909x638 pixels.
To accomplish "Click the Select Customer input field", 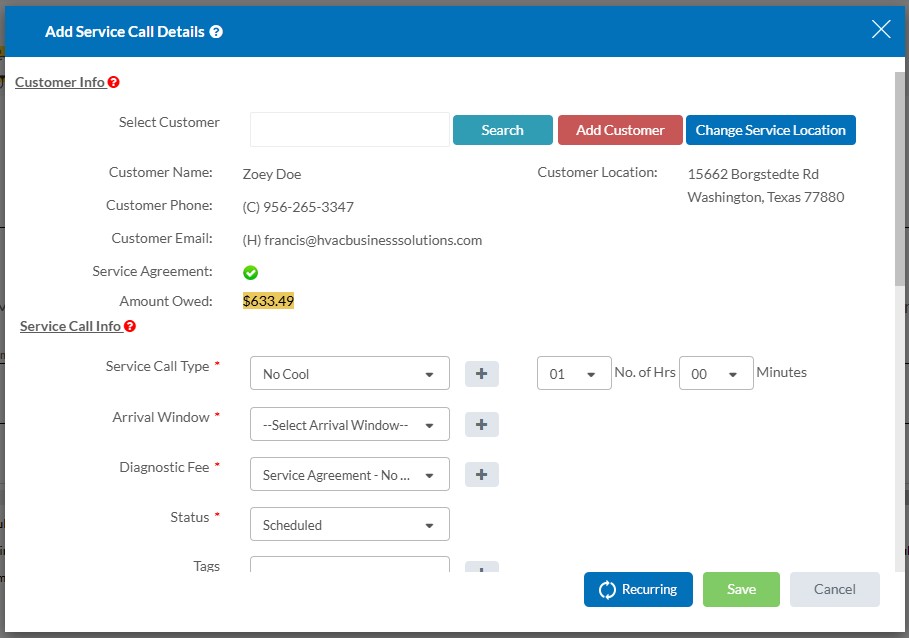I will click(x=350, y=129).
